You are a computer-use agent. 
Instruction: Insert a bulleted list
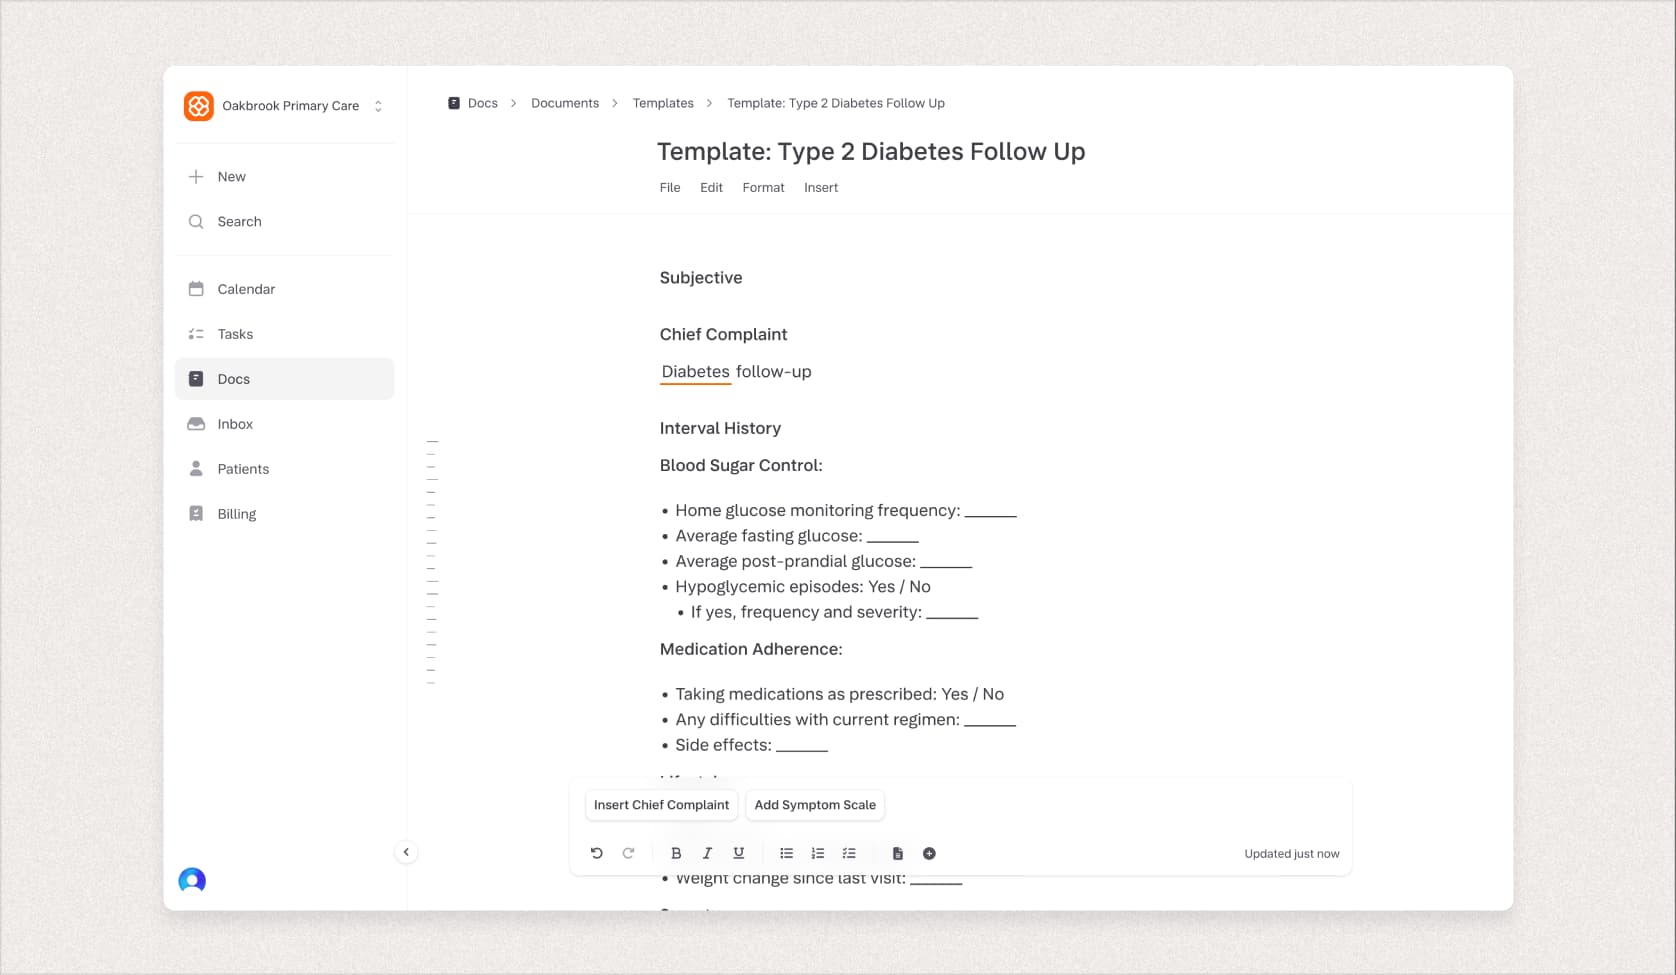click(786, 853)
